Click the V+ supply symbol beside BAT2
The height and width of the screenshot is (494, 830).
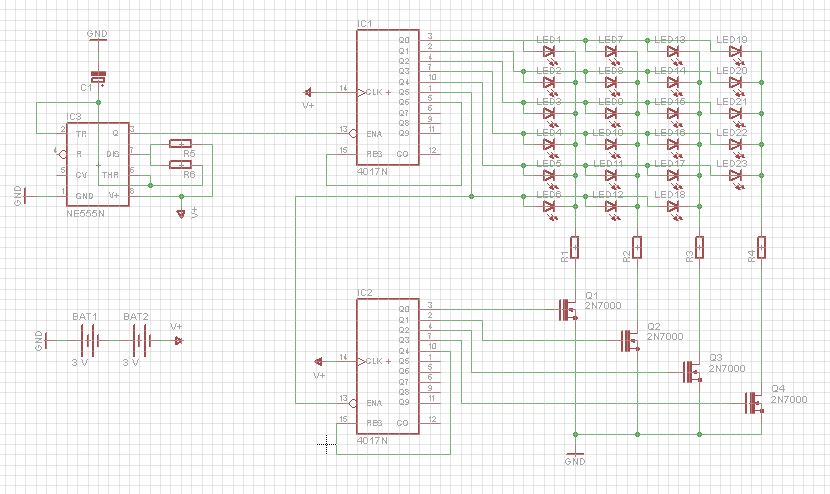[178, 341]
